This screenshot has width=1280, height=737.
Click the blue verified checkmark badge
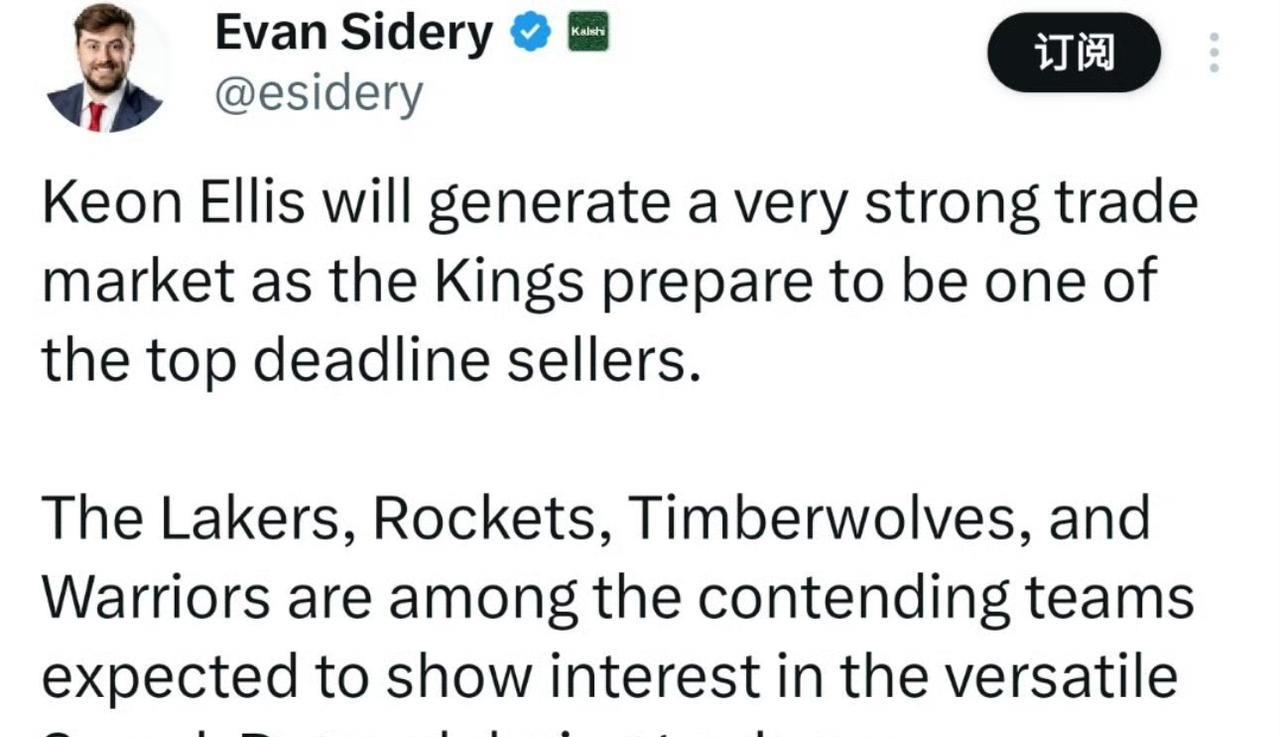tap(531, 35)
